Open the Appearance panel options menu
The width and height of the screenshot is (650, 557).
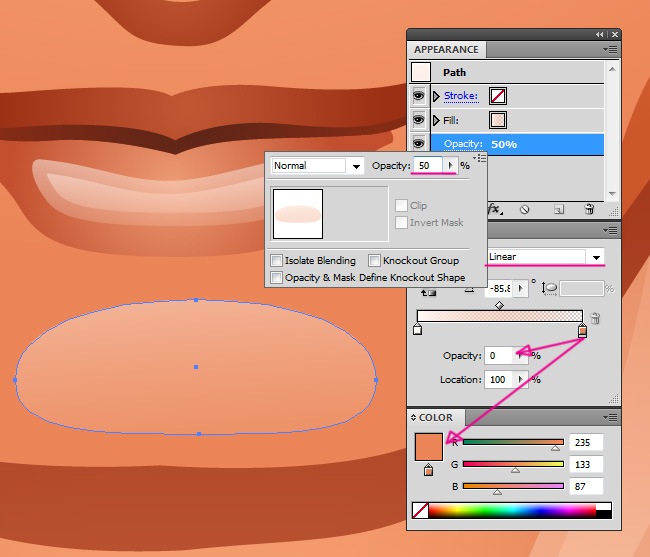608,49
